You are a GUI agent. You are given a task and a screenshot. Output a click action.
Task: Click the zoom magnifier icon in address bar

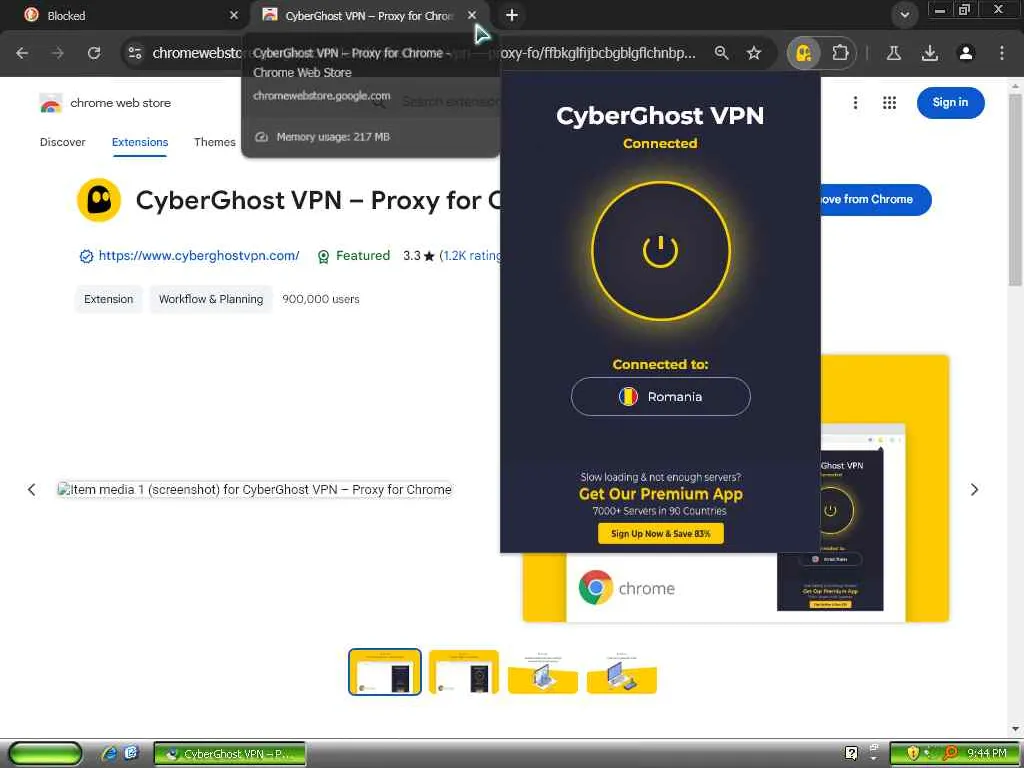721,53
